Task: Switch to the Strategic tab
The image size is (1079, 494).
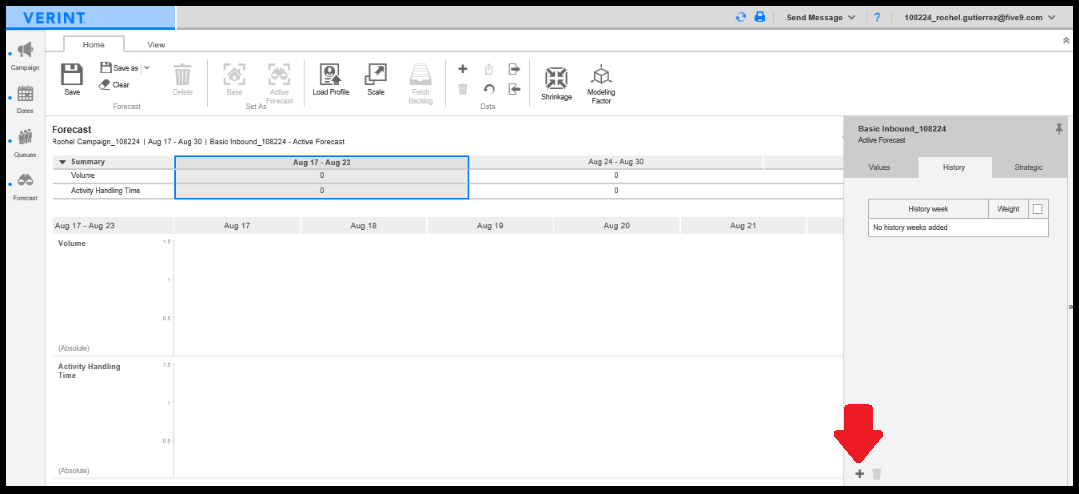Action: pos(1028,167)
